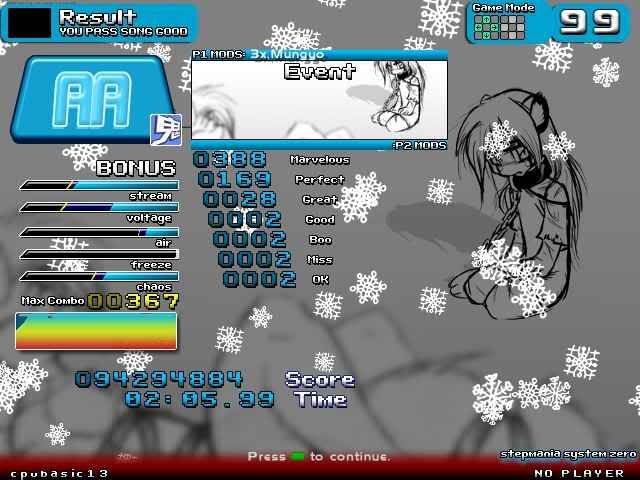Click the 99 countdown timer
Screen dimensions: 640x480
[590, 22]
